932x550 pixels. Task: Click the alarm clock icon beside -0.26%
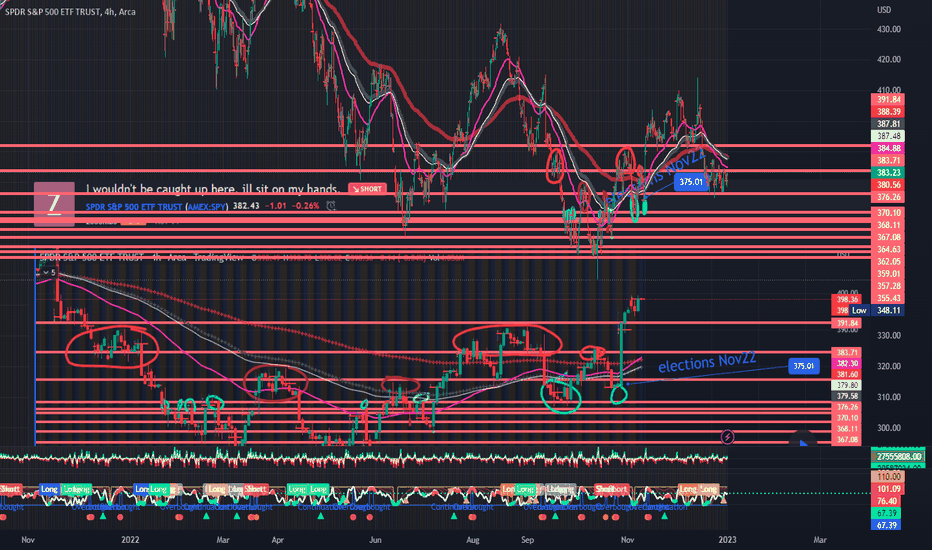[x=331, y=206]
